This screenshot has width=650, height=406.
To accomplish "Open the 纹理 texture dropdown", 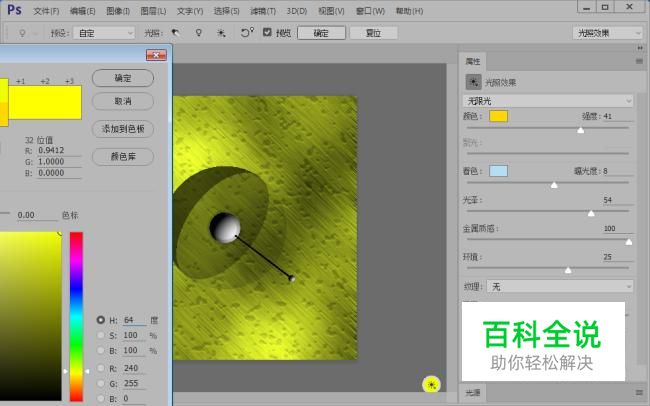I will coord(560,286).
